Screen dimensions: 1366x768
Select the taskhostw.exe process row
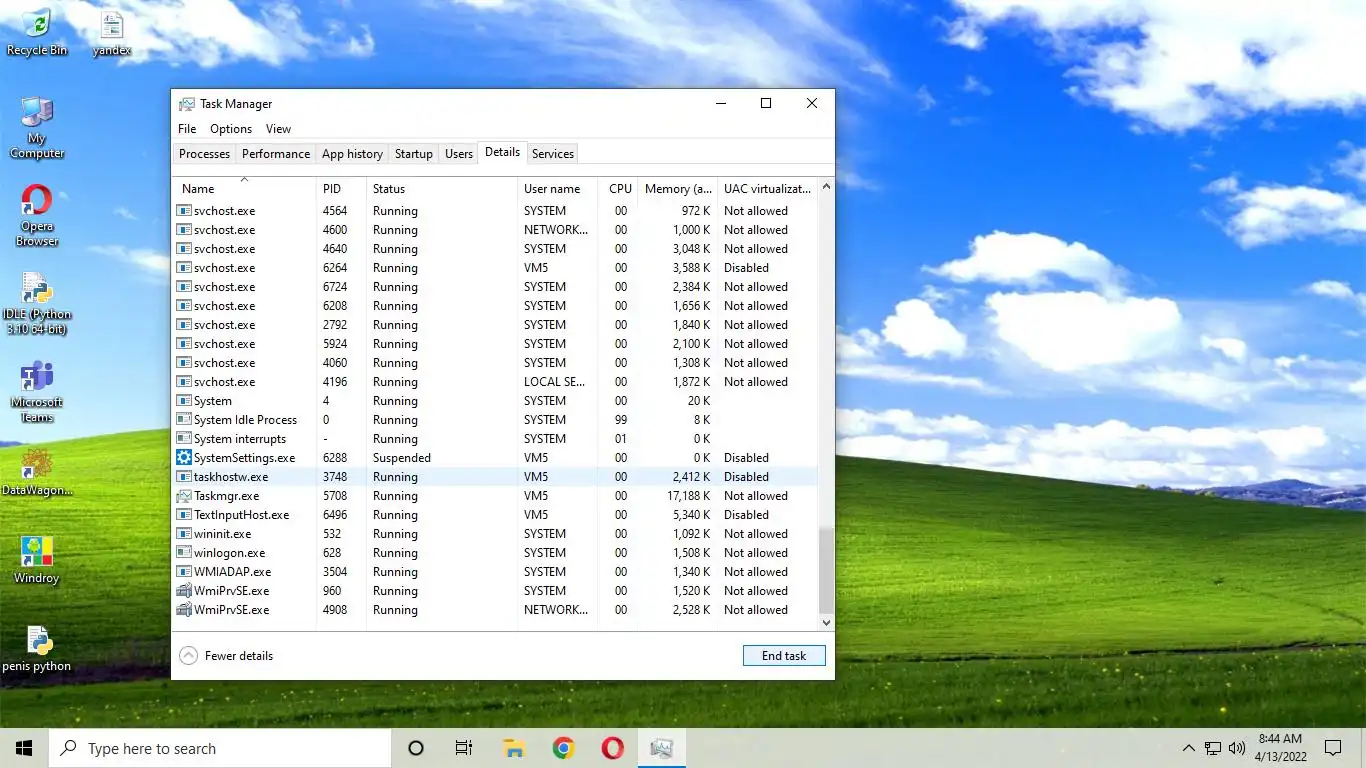pyautogui.click(x=495, y=477)
